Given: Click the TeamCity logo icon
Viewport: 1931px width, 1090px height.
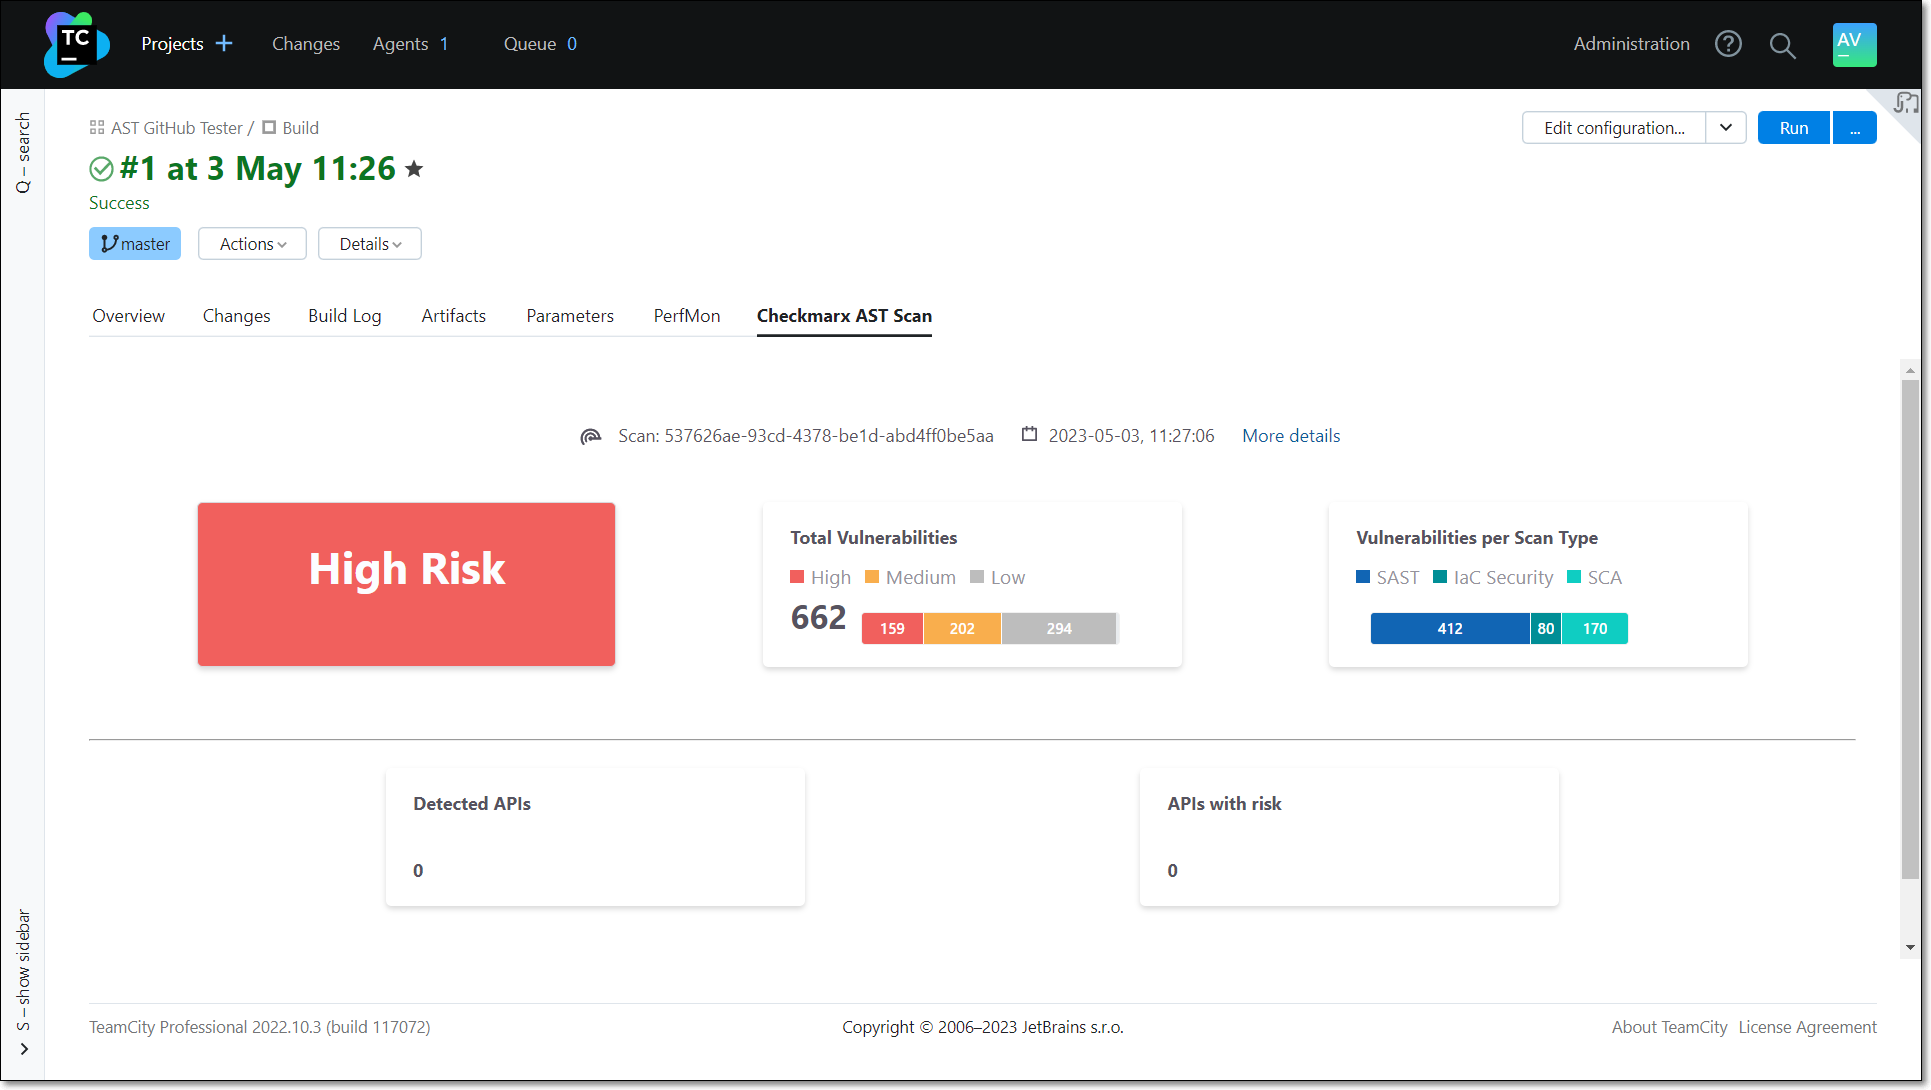Looking at the screenshot, I should [x=76, y=44].
